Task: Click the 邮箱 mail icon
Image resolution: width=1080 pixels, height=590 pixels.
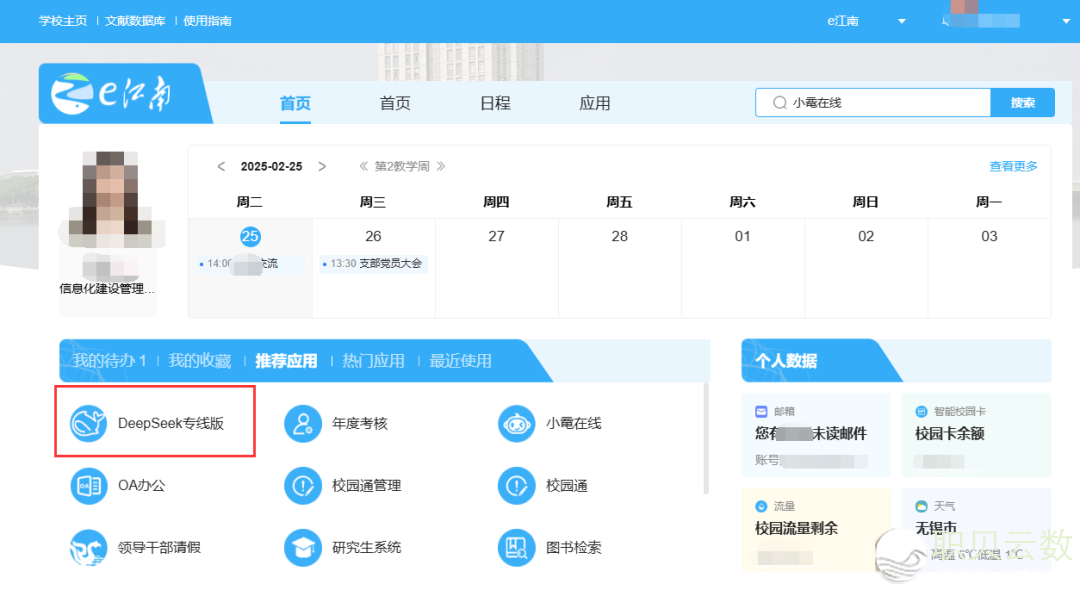Action: (x=761, y=412)
